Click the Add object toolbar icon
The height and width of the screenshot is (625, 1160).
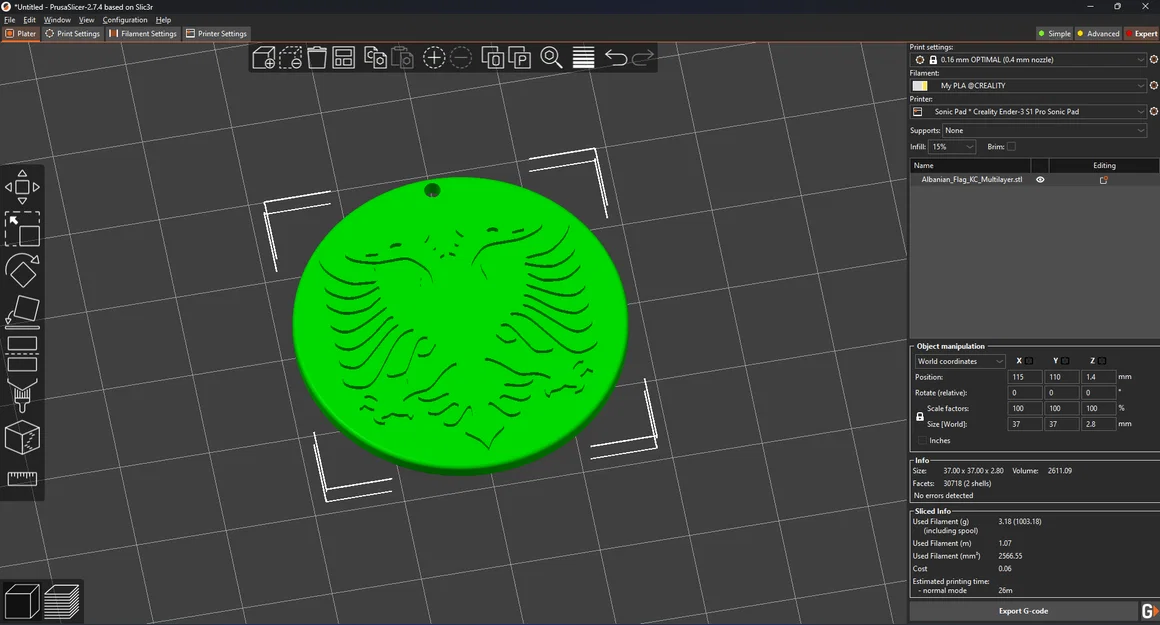click(263, 58)
